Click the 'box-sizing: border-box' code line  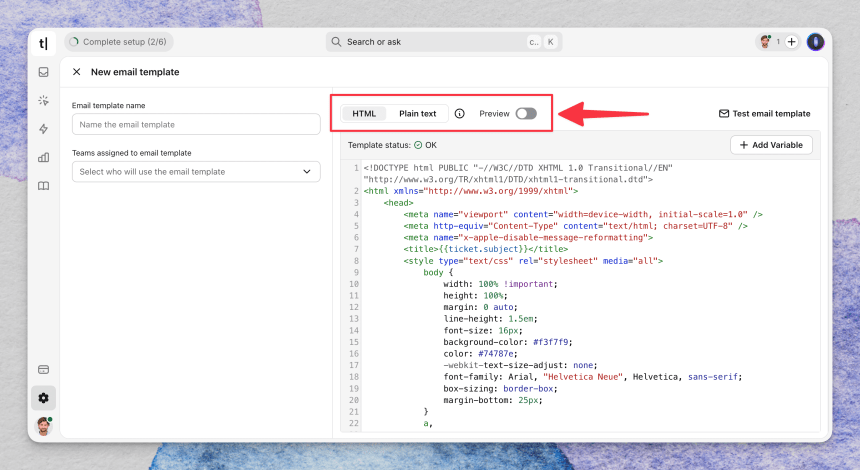[x=500, y=388]
